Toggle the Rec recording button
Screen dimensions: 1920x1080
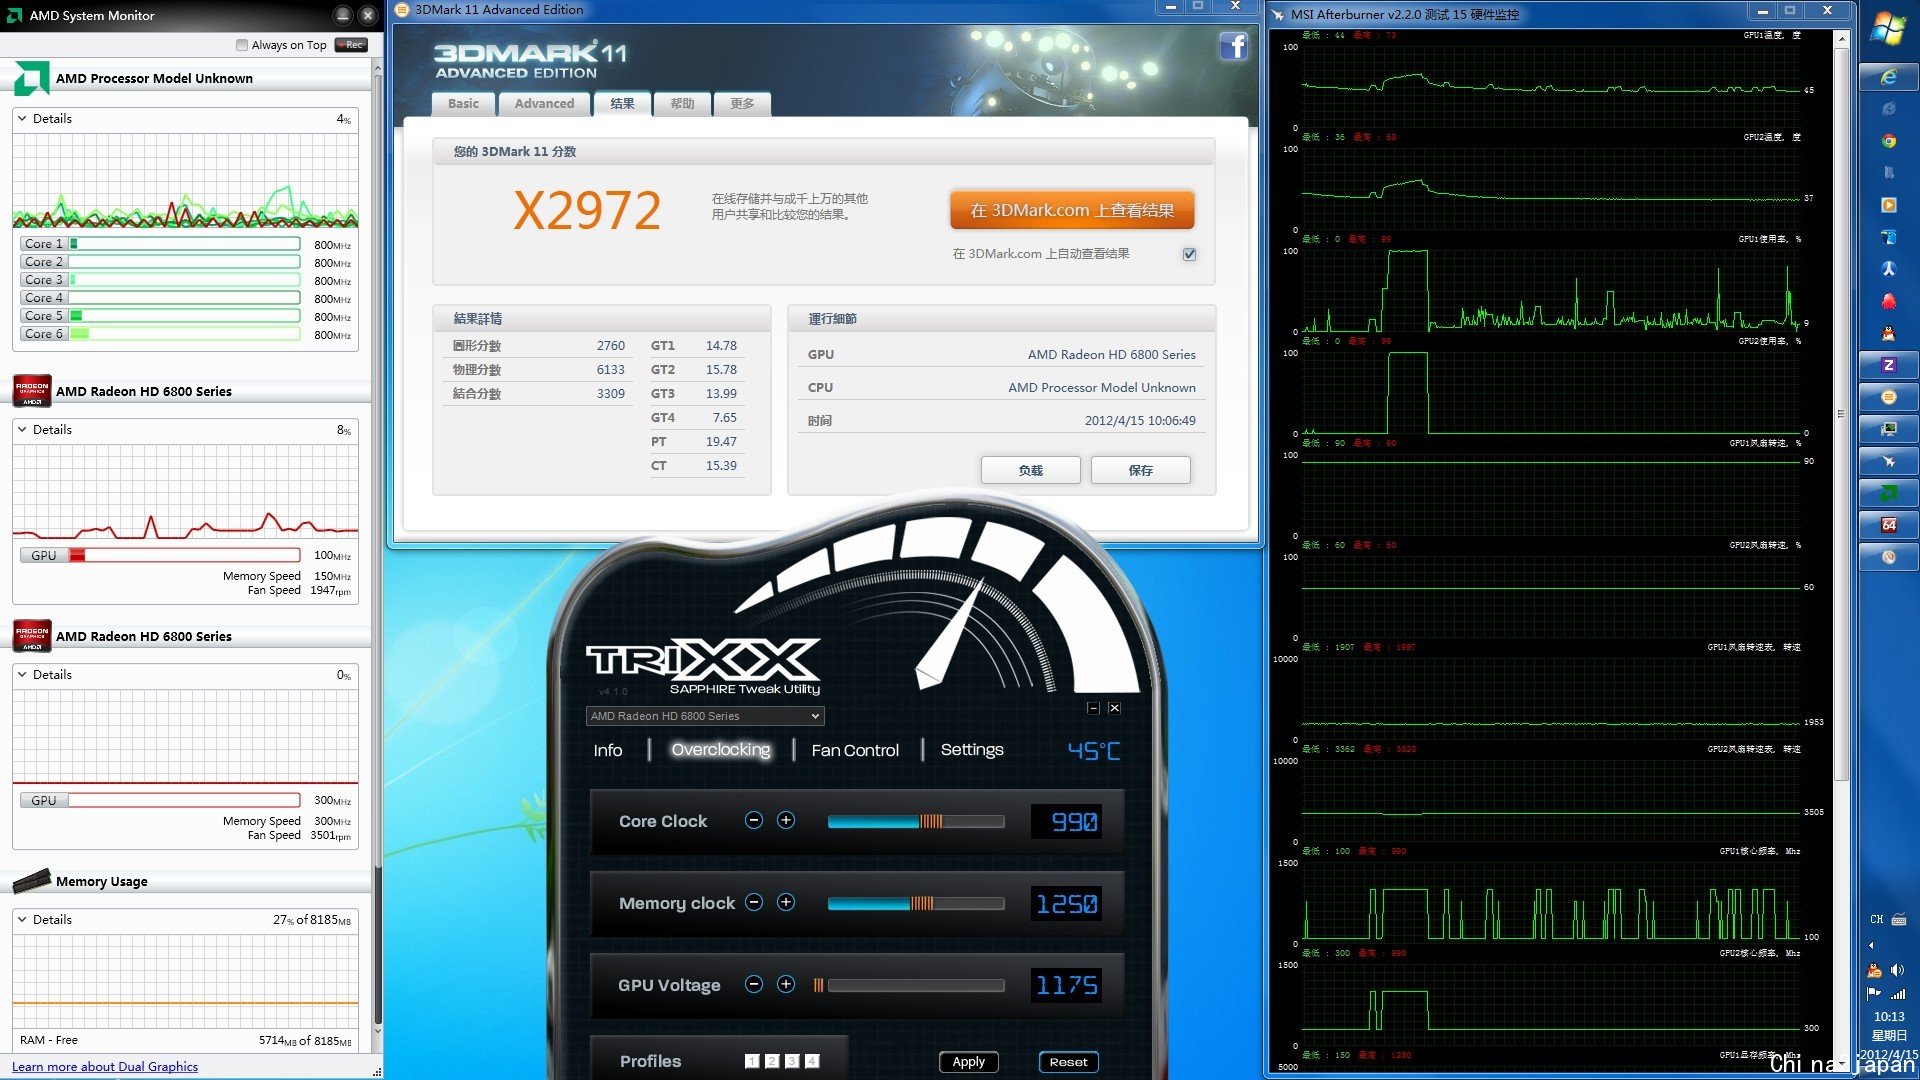pos(351,45)
